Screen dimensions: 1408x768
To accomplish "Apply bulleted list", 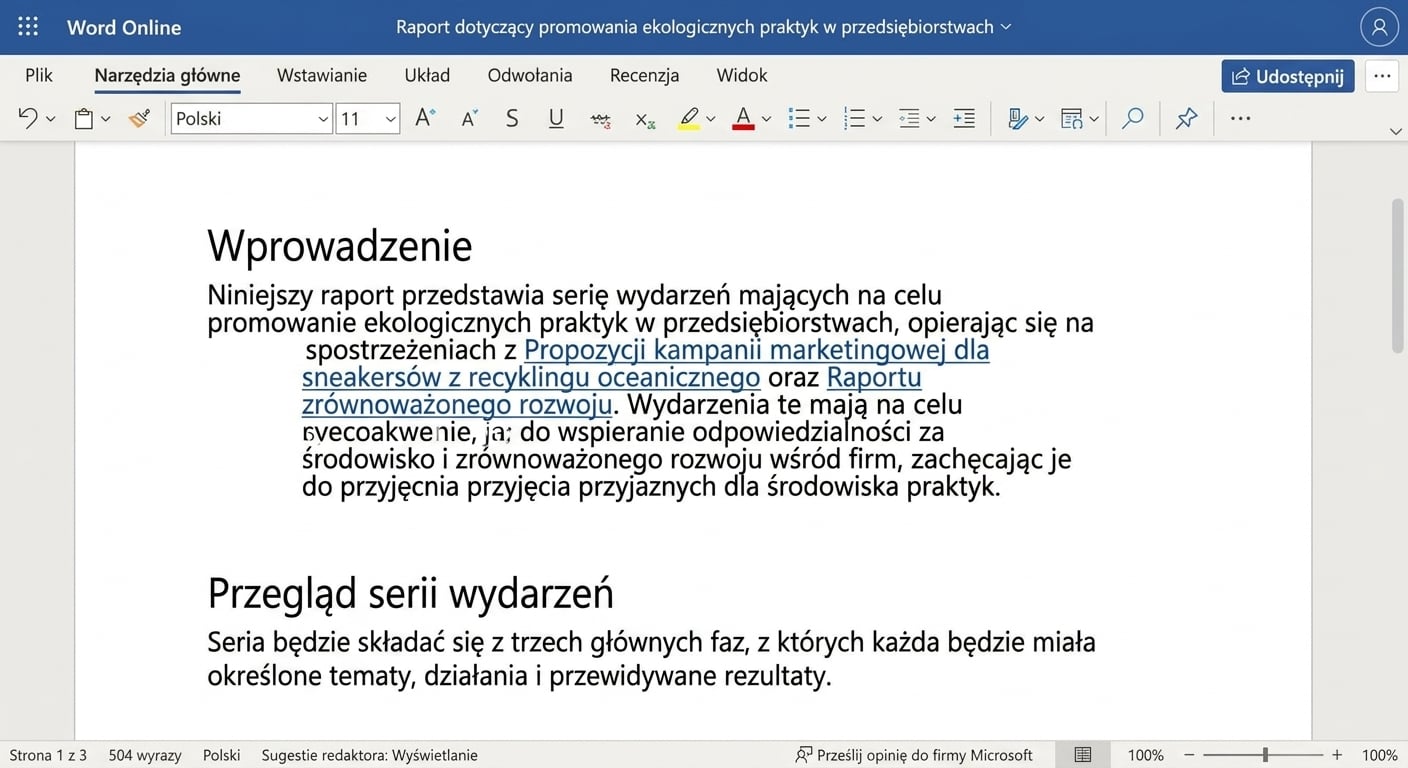I will pyautogui.click(x=799, y=119).
